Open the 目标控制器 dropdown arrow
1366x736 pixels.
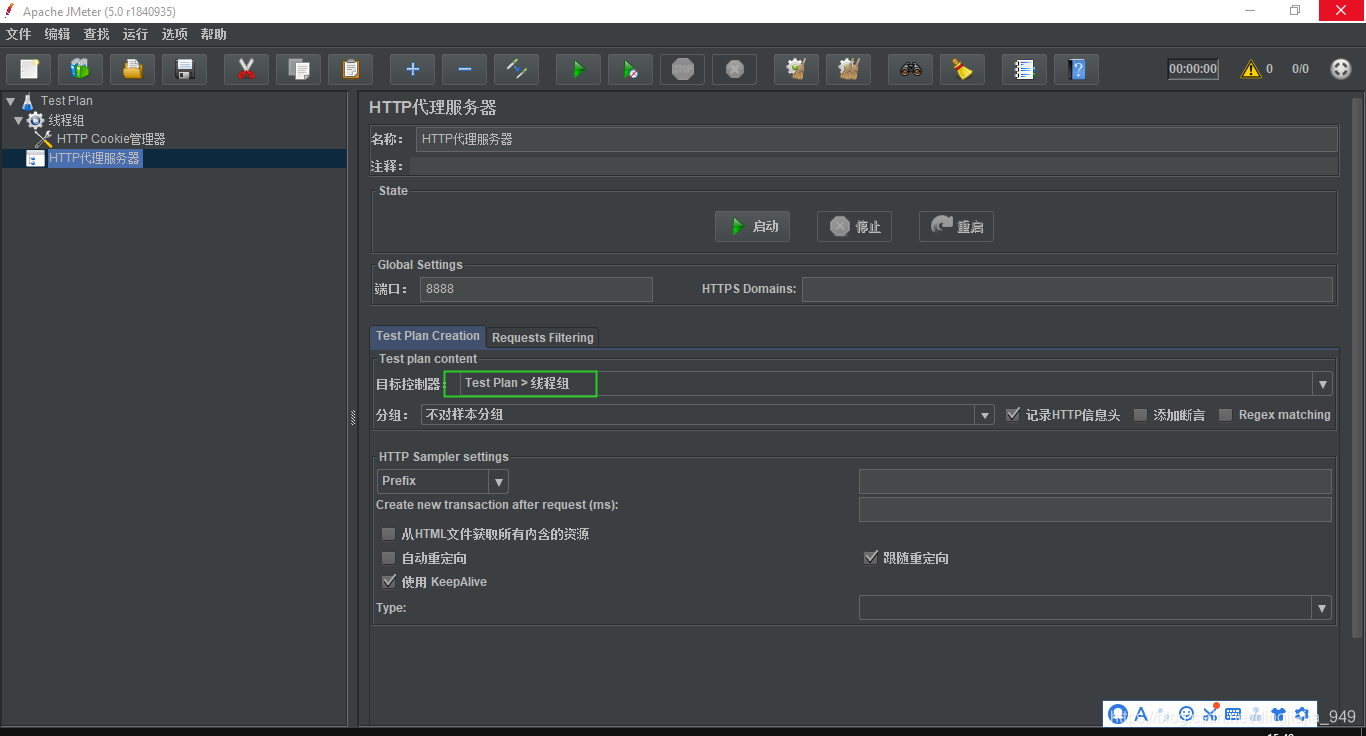tap(1323, 384)
